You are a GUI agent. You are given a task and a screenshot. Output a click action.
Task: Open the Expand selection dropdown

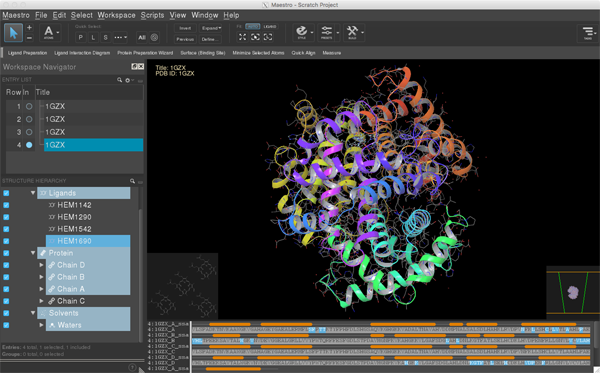[211, 28]
